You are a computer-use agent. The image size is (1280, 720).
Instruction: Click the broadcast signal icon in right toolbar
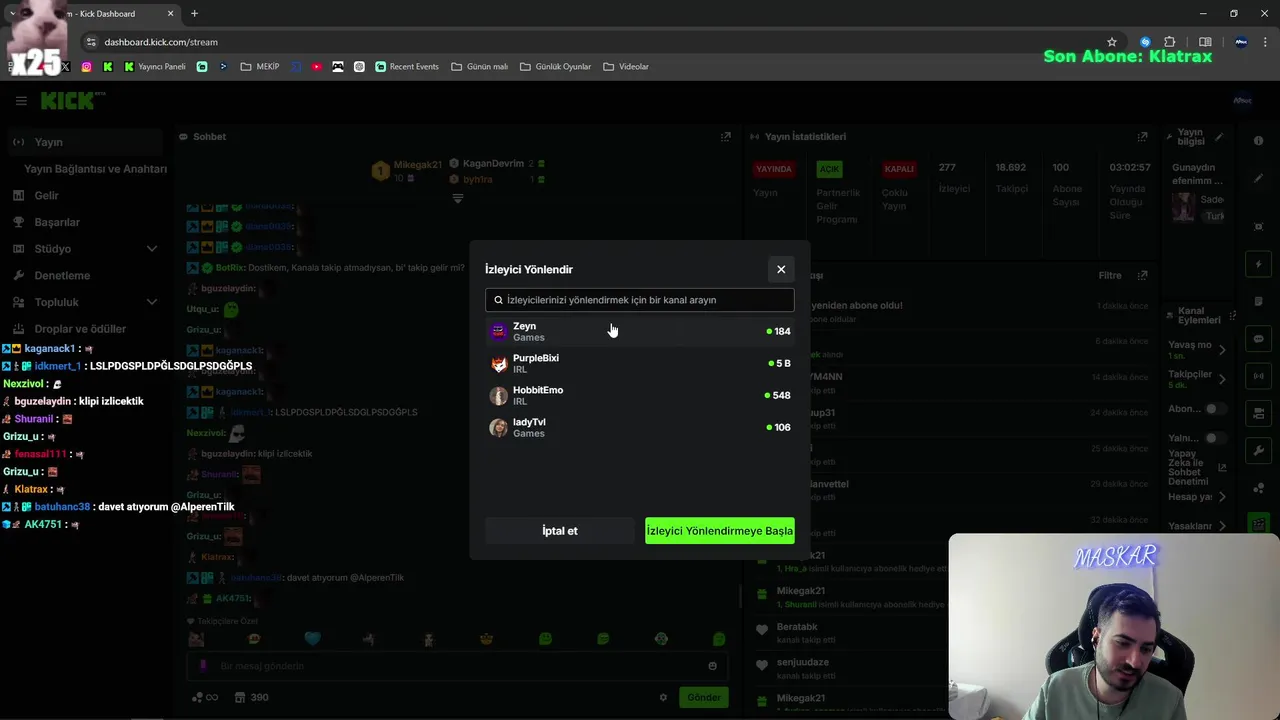pos(1258,376)
